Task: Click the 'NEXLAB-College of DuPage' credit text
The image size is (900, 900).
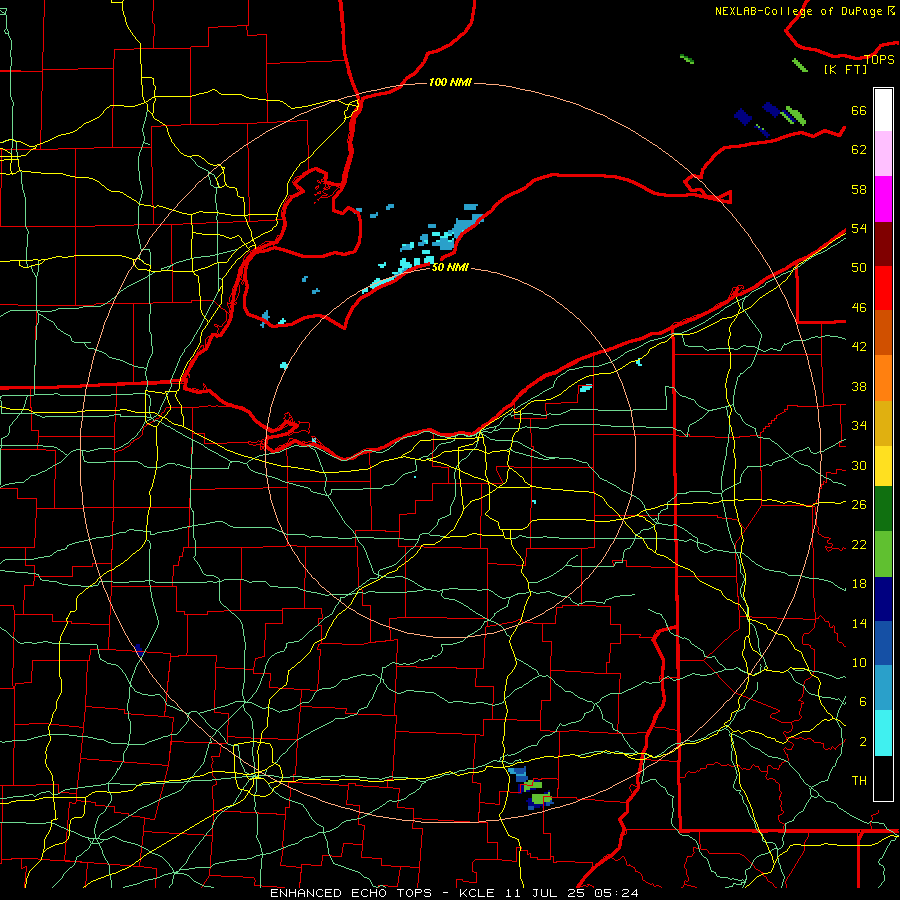Action: point(800,11)
